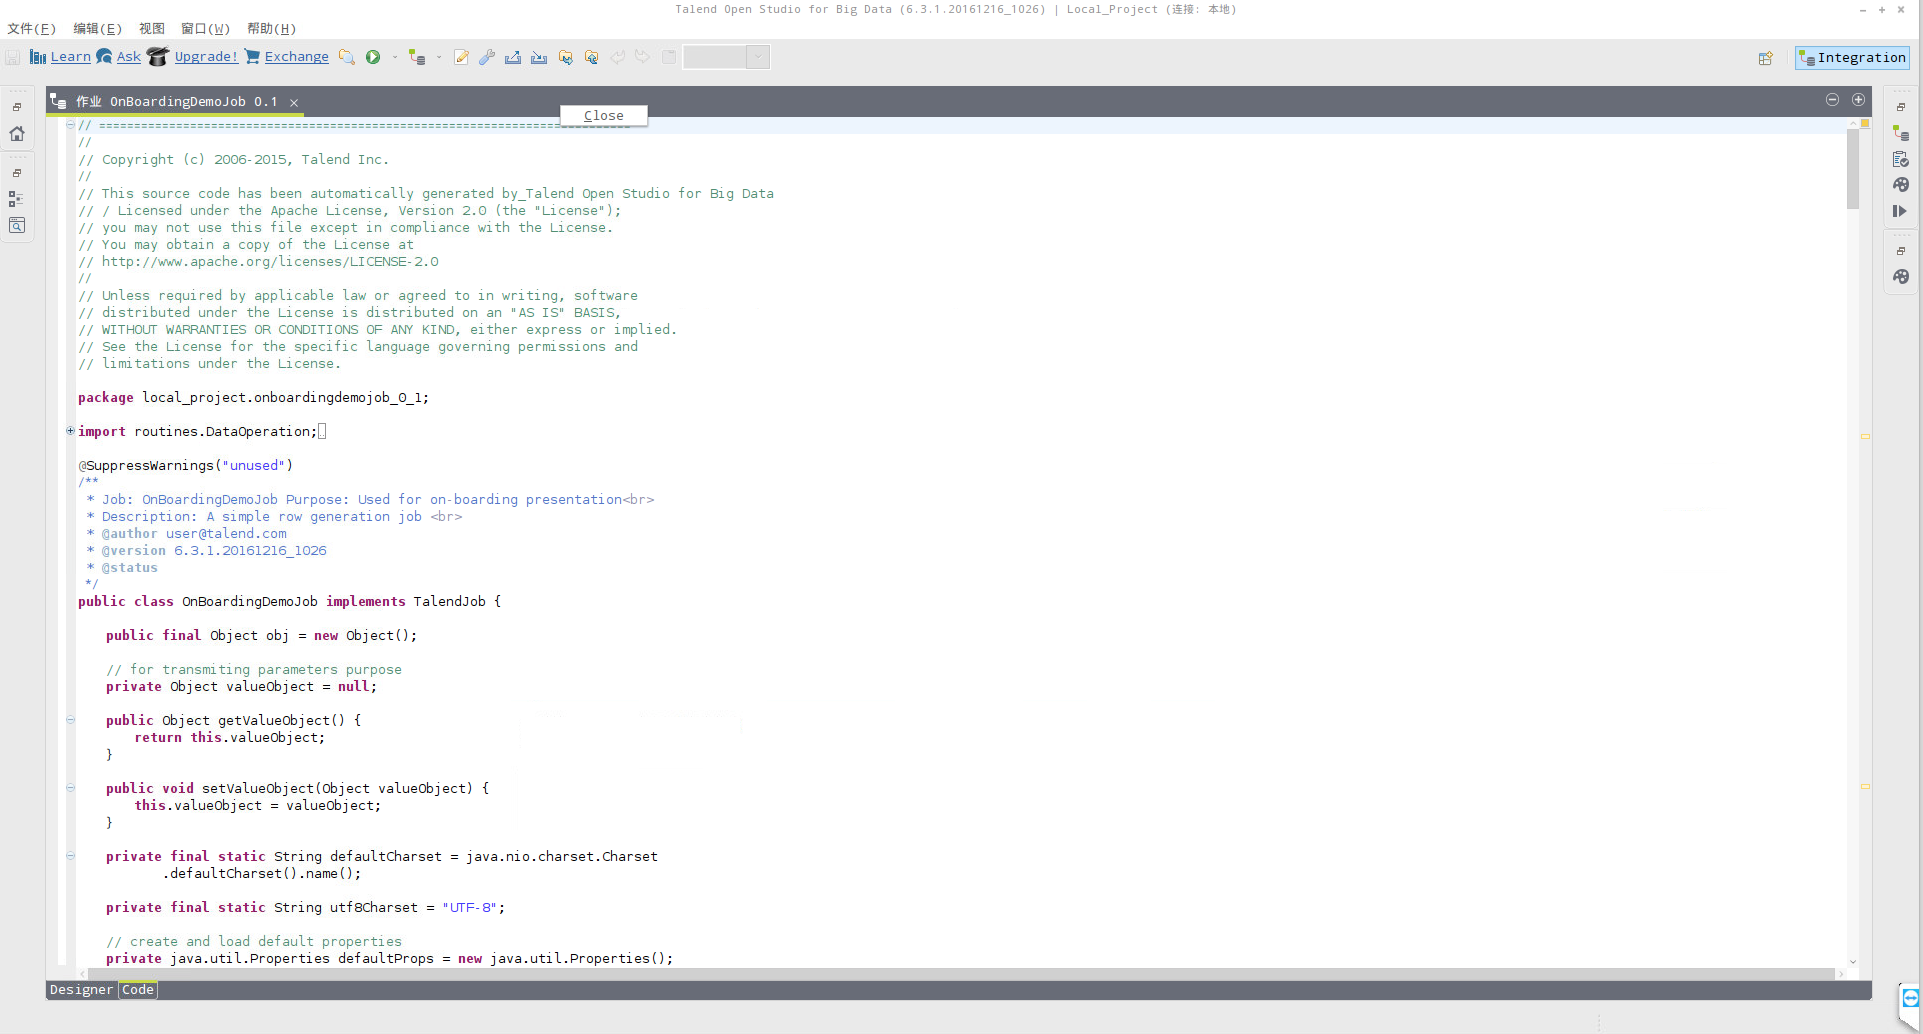This screenshot has width=1923, height=1034.
Task: Click the Close tooltip button
Action: coord(603,115)
